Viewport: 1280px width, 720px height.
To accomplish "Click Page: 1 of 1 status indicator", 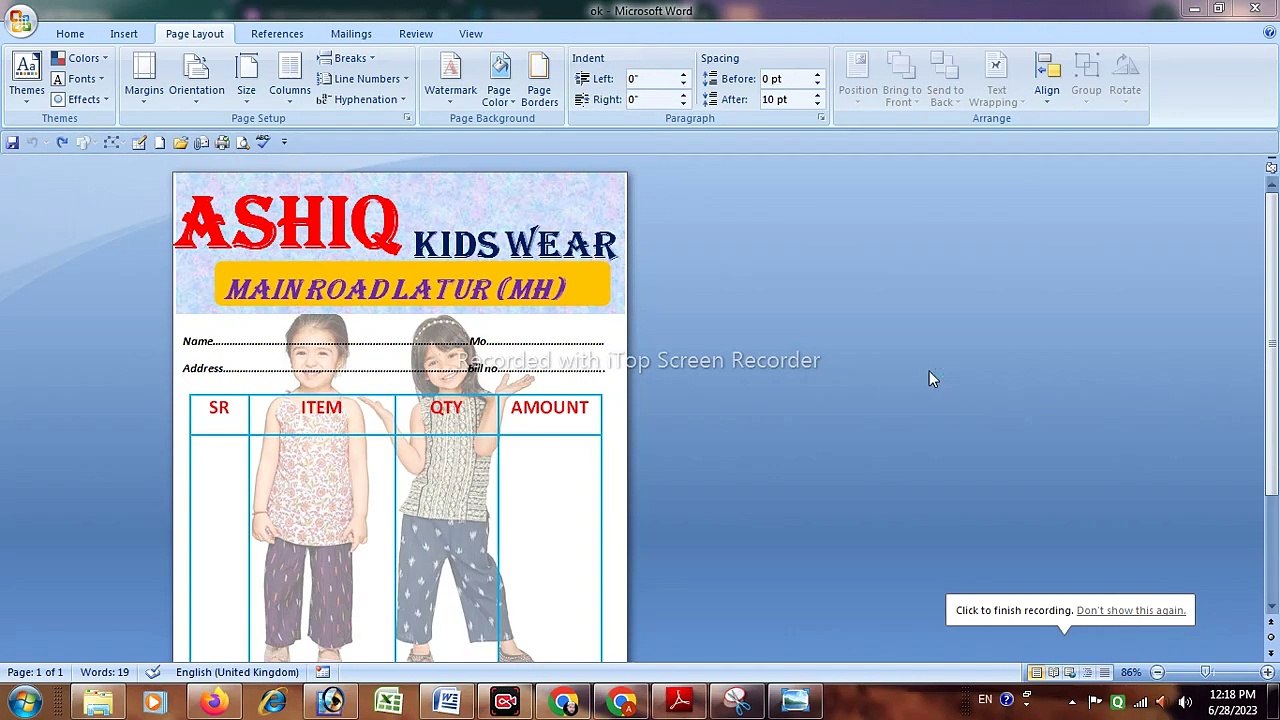I will click(x=35, y=672).
